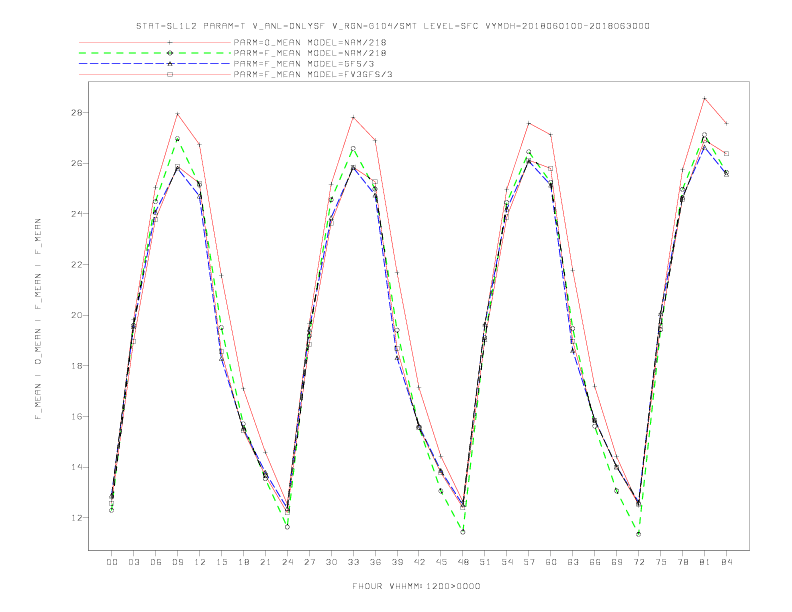792x612 pixels.
Task: Click the diamond marker in the green NAM/218 legend line
Action: pyautogui.click(x=170, y=53)
